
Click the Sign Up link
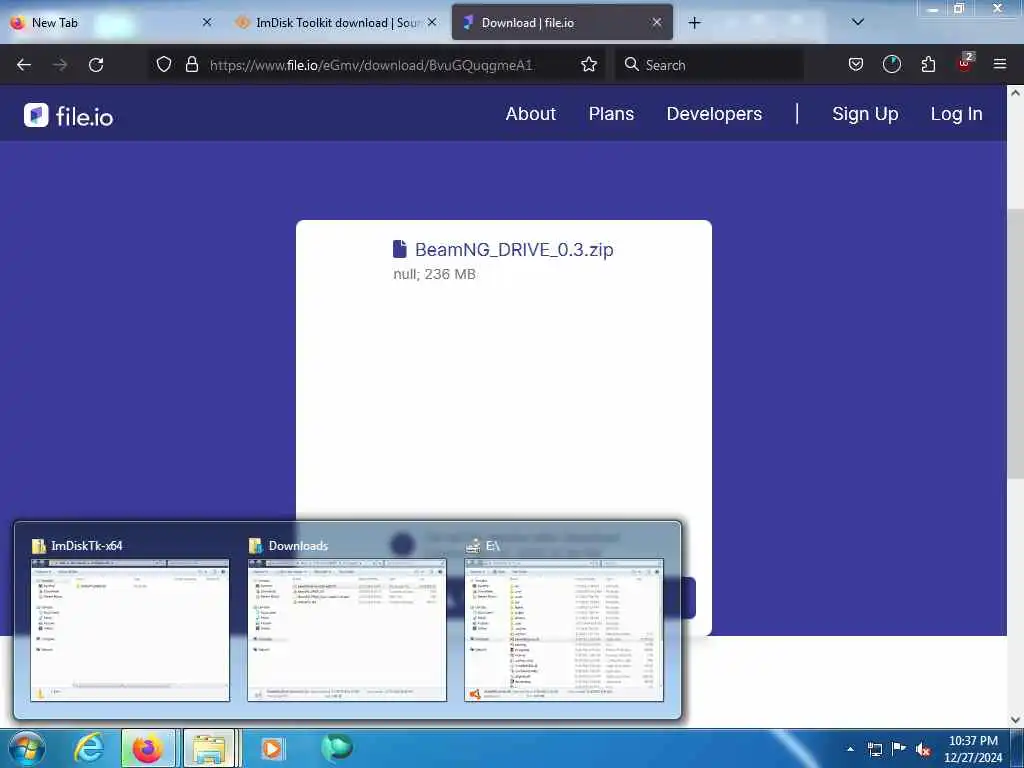click(x=865, y=114)
